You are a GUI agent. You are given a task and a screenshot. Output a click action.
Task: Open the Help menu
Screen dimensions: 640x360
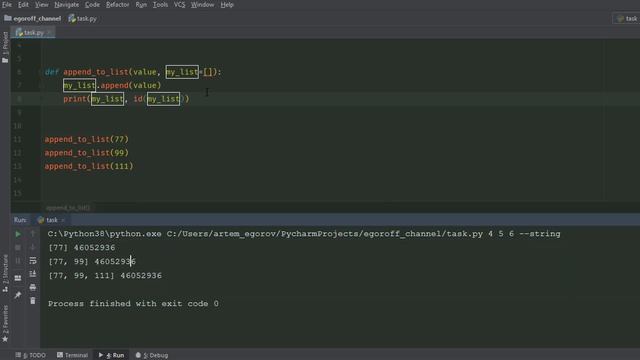pyautogui.click(x=227, y=5)
